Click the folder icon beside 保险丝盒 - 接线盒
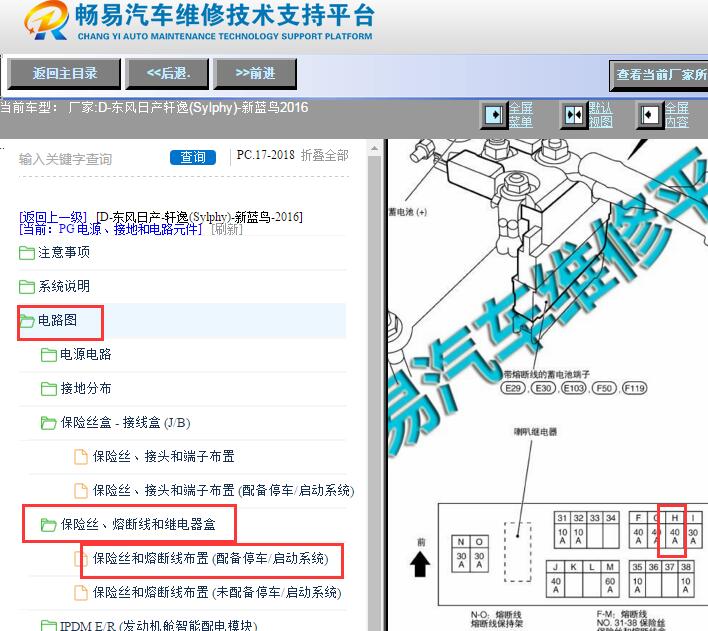 tap(48, 423)
